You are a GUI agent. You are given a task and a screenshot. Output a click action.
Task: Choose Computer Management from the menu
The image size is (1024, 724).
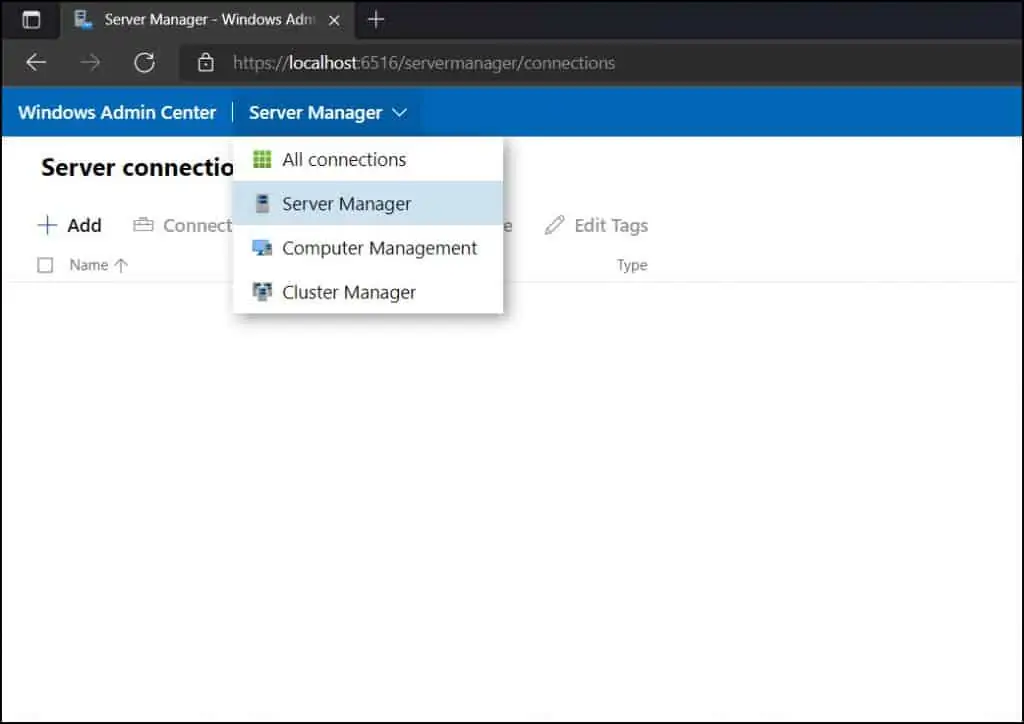[368, 248]
